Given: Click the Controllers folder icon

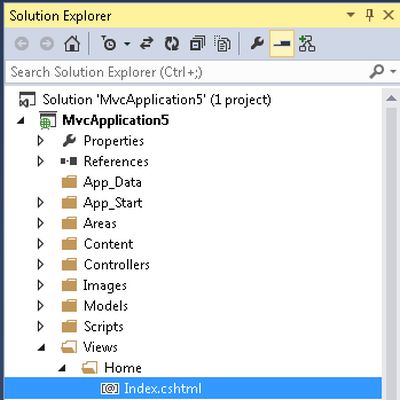Looking at the screenshot, I should [x=69, y=265].
